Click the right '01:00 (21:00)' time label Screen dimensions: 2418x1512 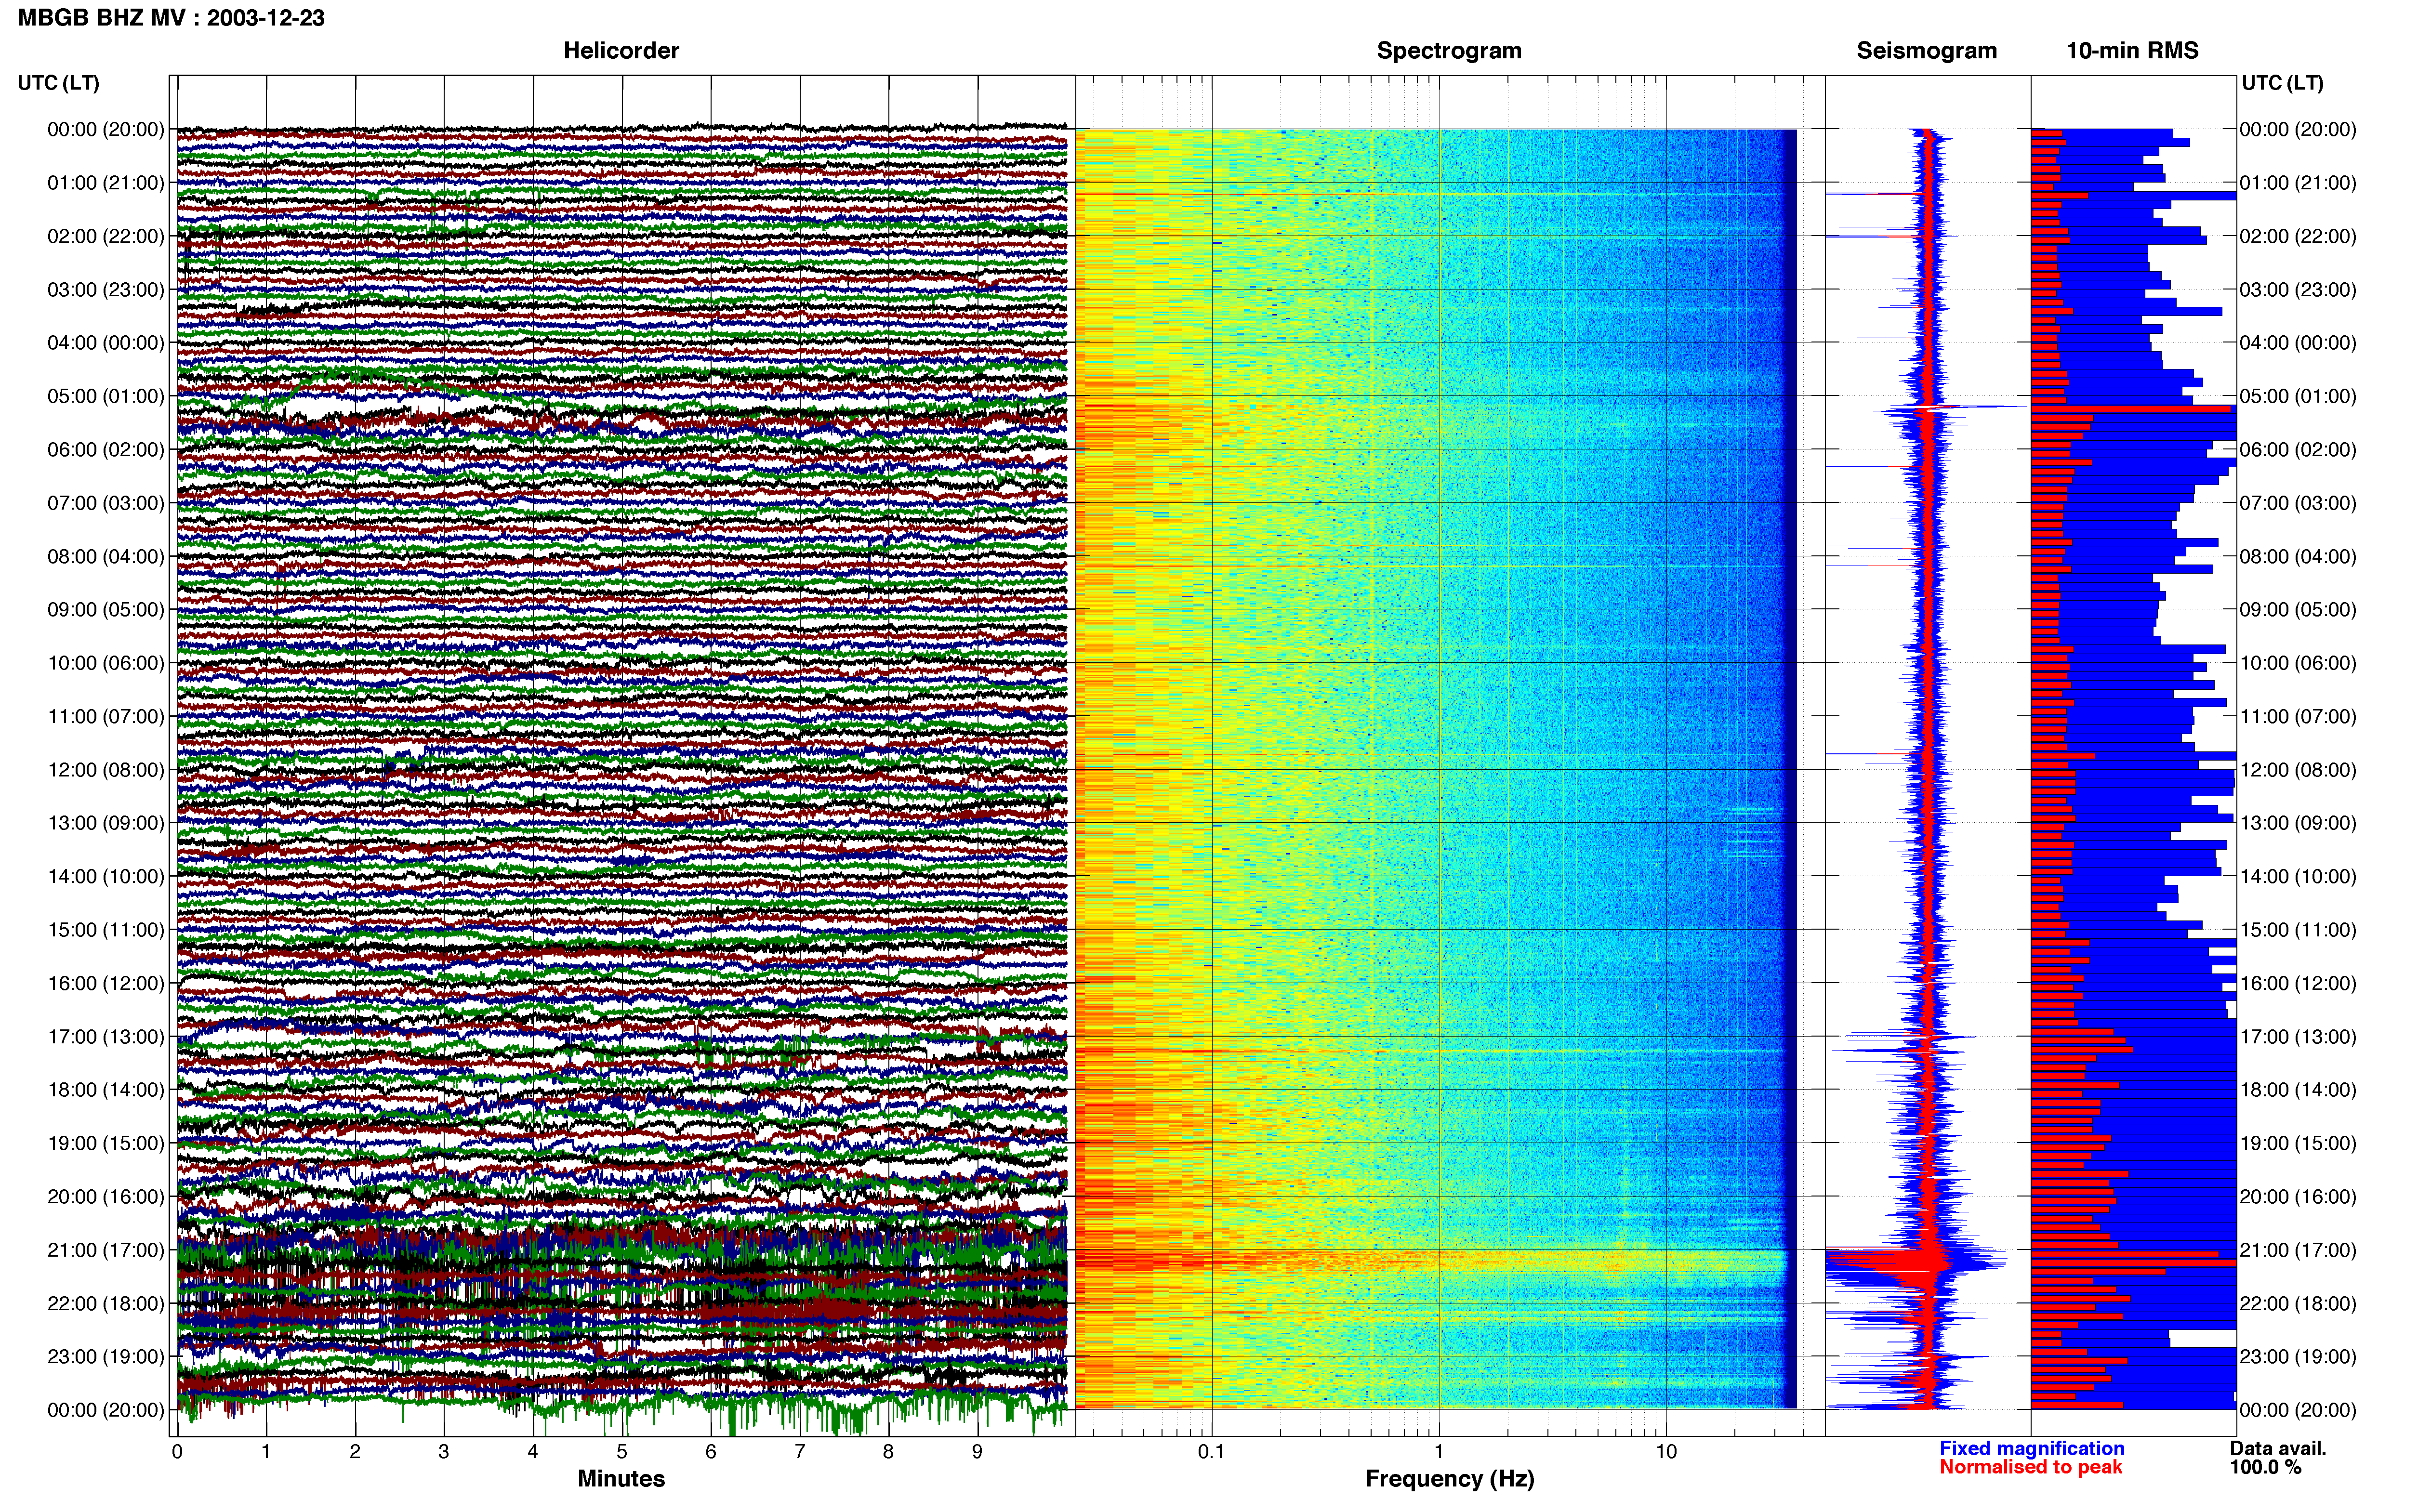2298,183
